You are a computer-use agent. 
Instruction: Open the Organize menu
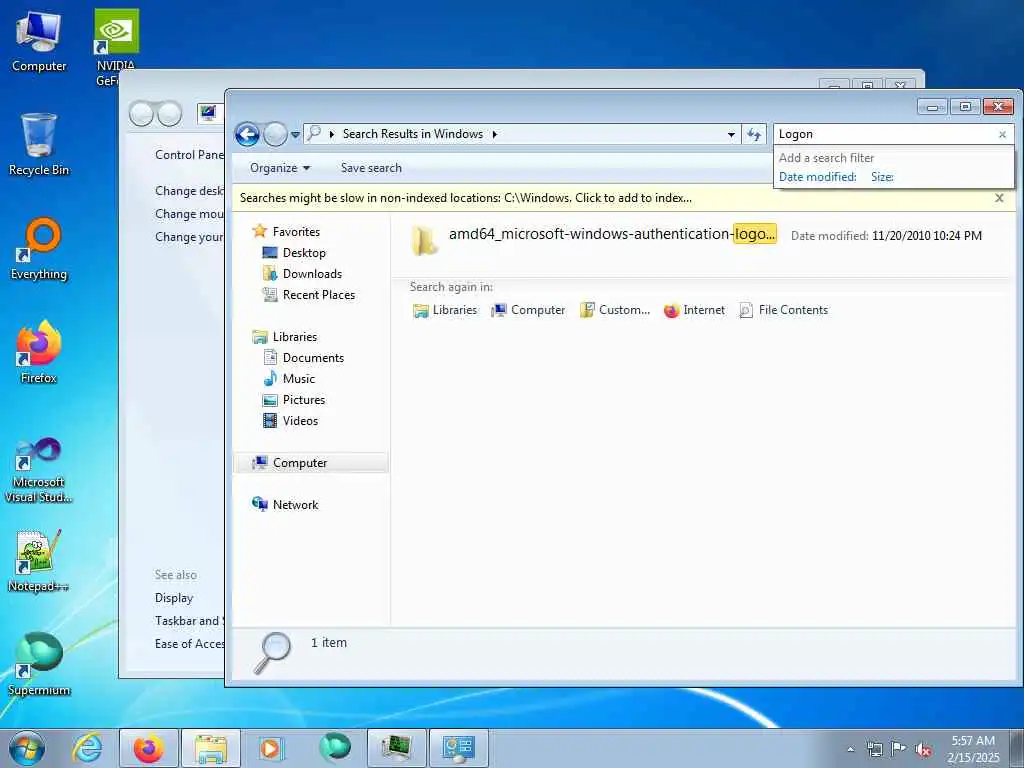(280, 168)
